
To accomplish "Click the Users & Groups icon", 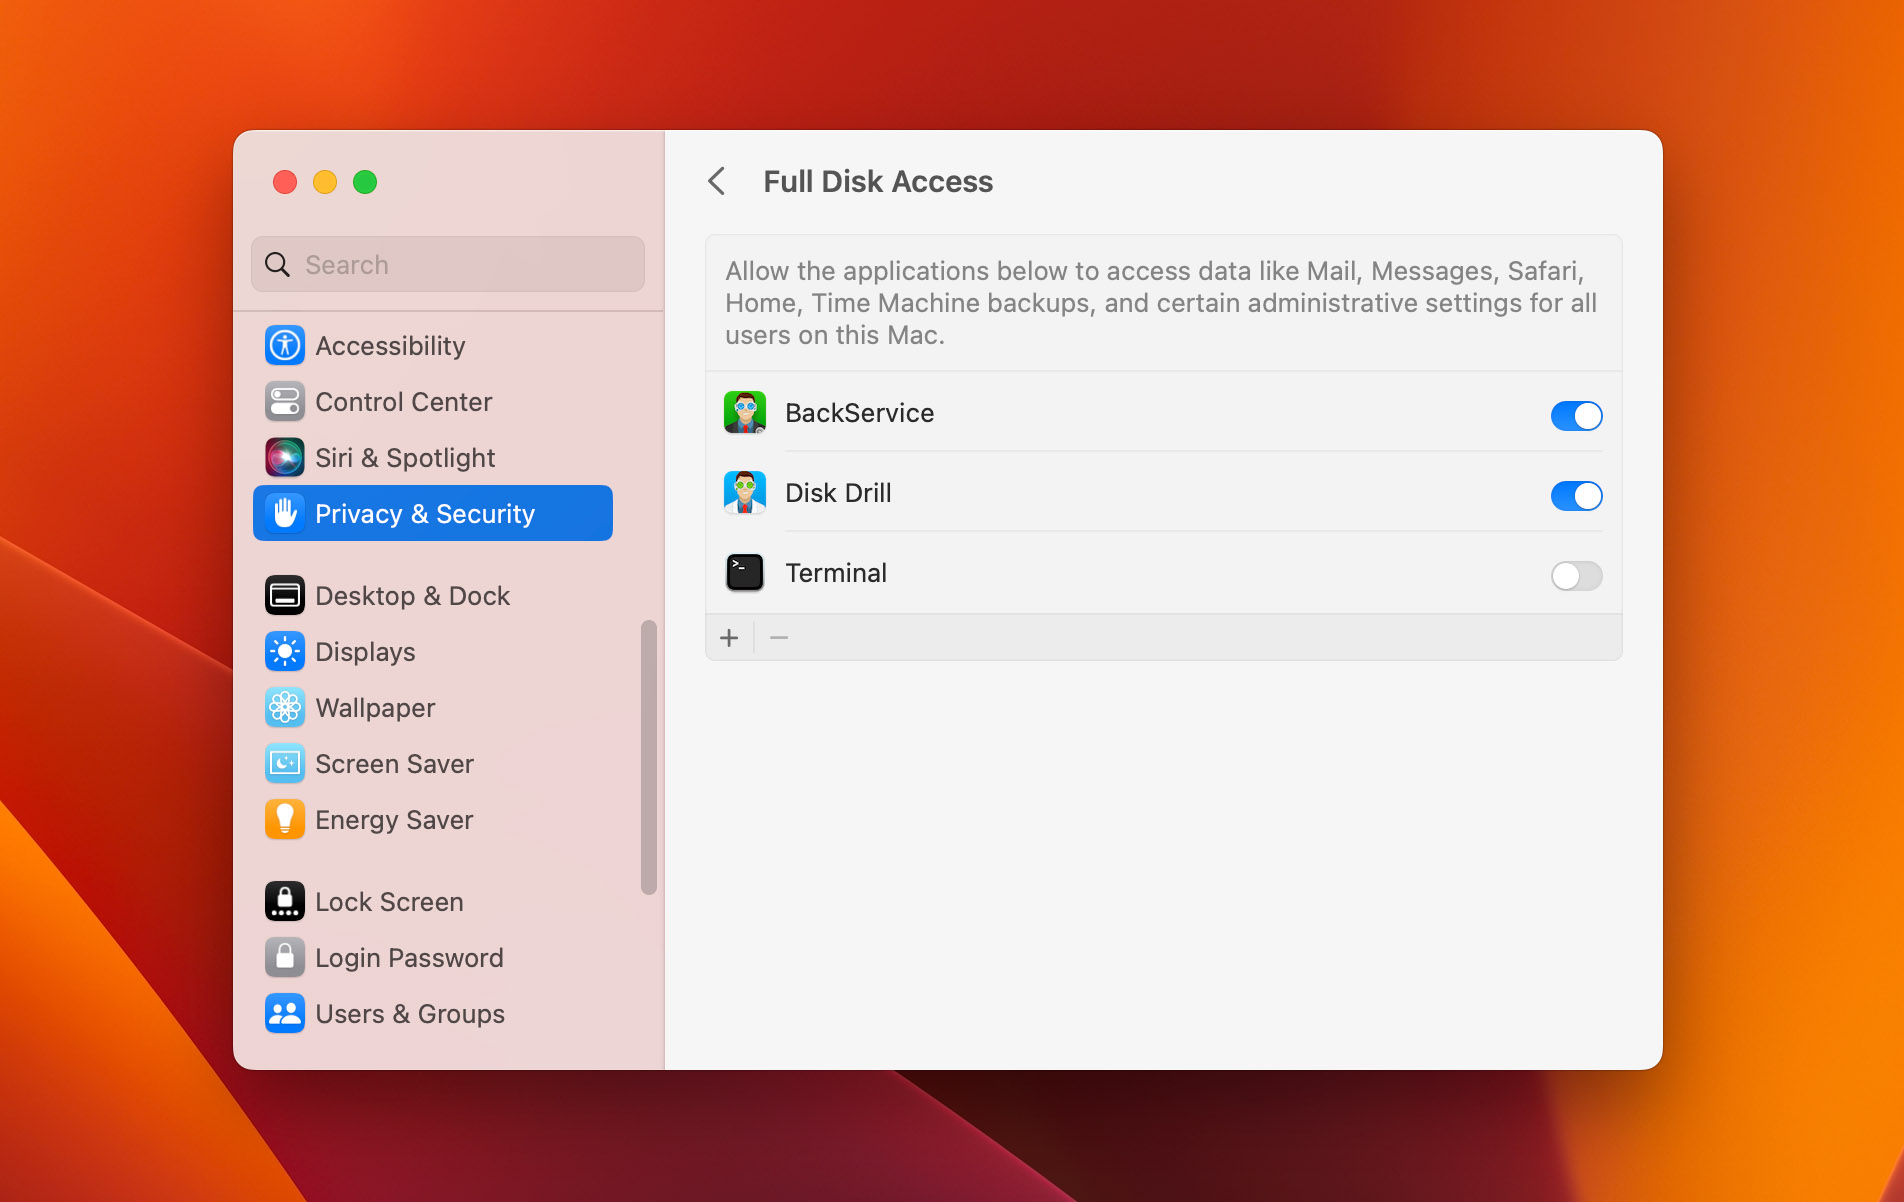I will (x=285, y=1014).
